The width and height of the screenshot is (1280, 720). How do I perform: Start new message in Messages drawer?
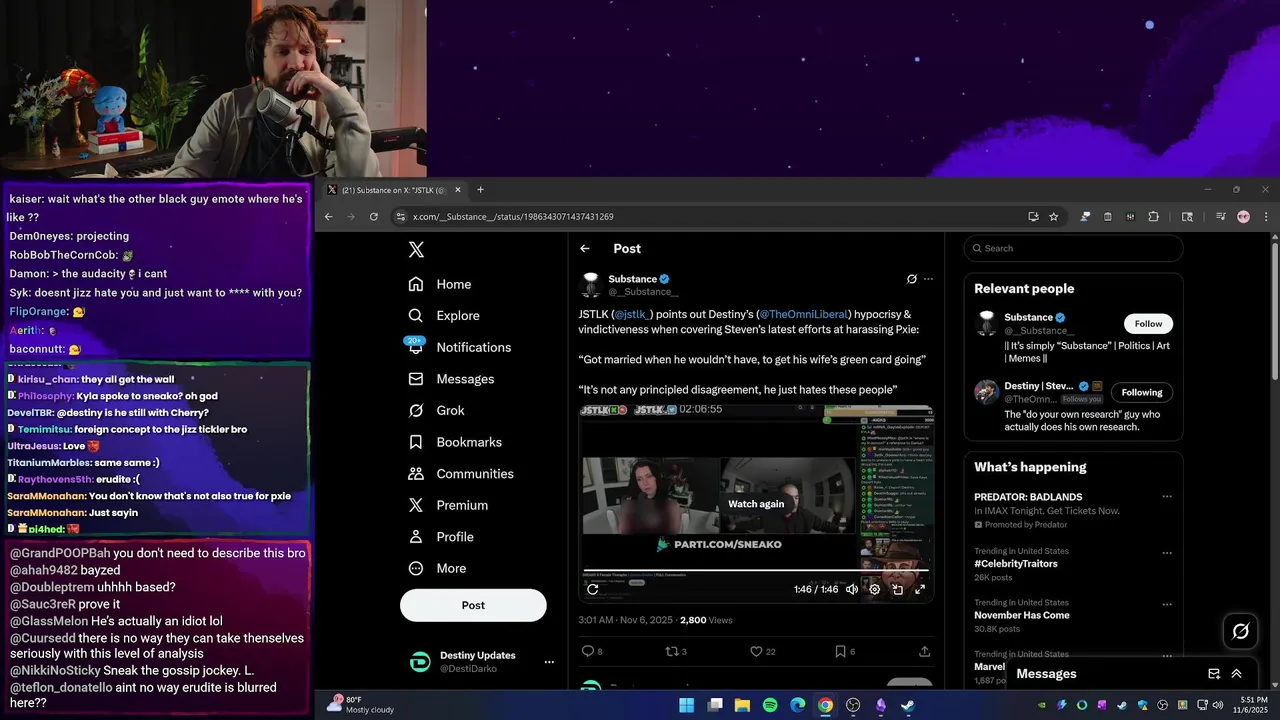pos(1213,674)
